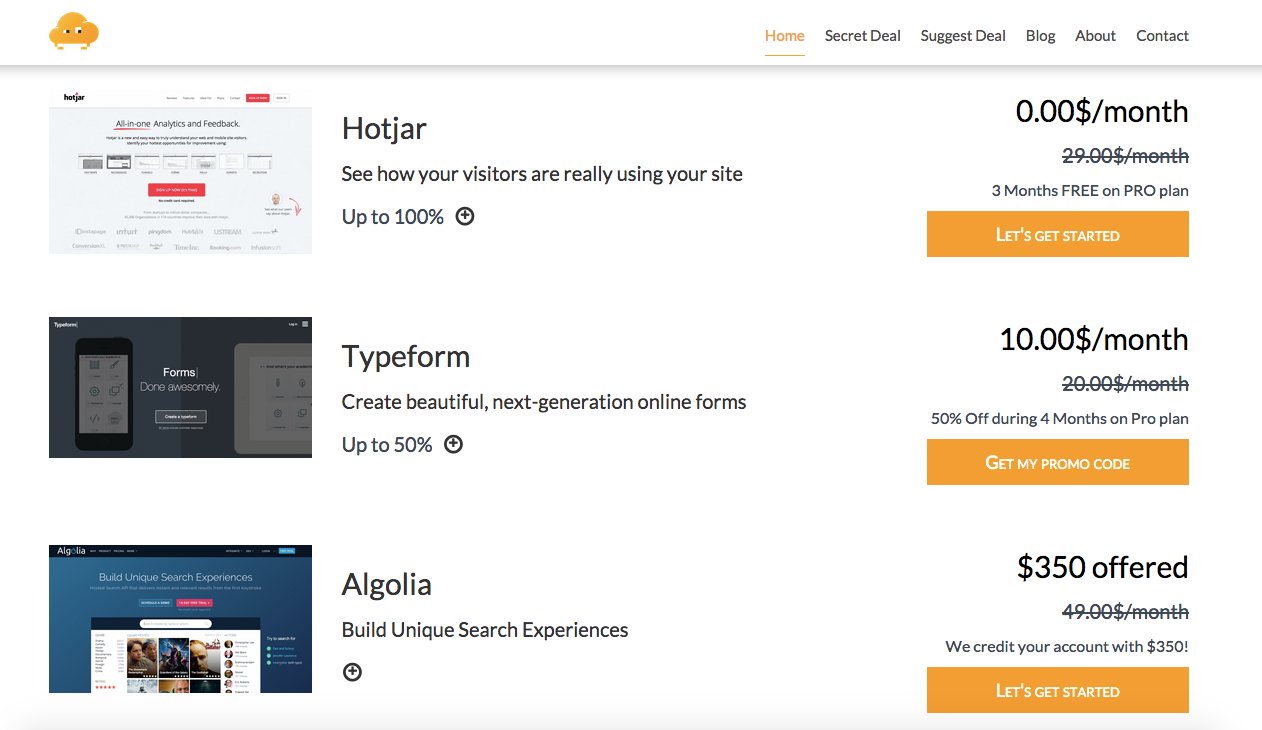Click the Hotjar deal title
The image size is (1262, 730).
pyautogui.click(x=384, y=128)
